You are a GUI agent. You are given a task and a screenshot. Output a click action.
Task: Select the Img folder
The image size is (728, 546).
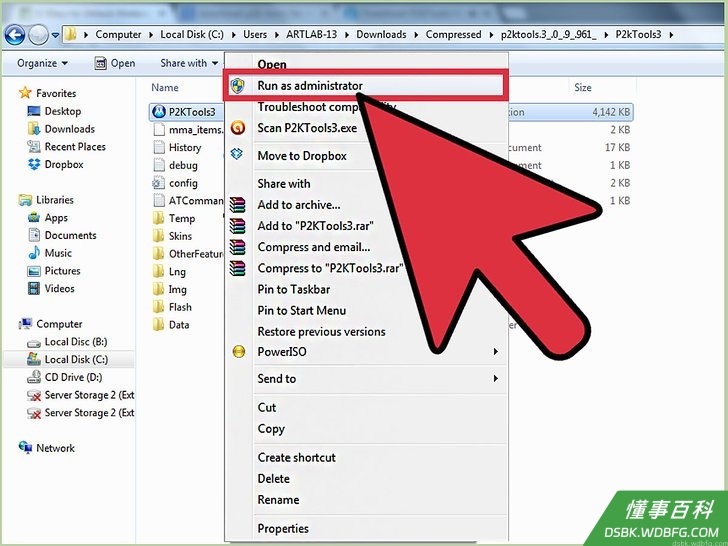click(x=177, y=289)
